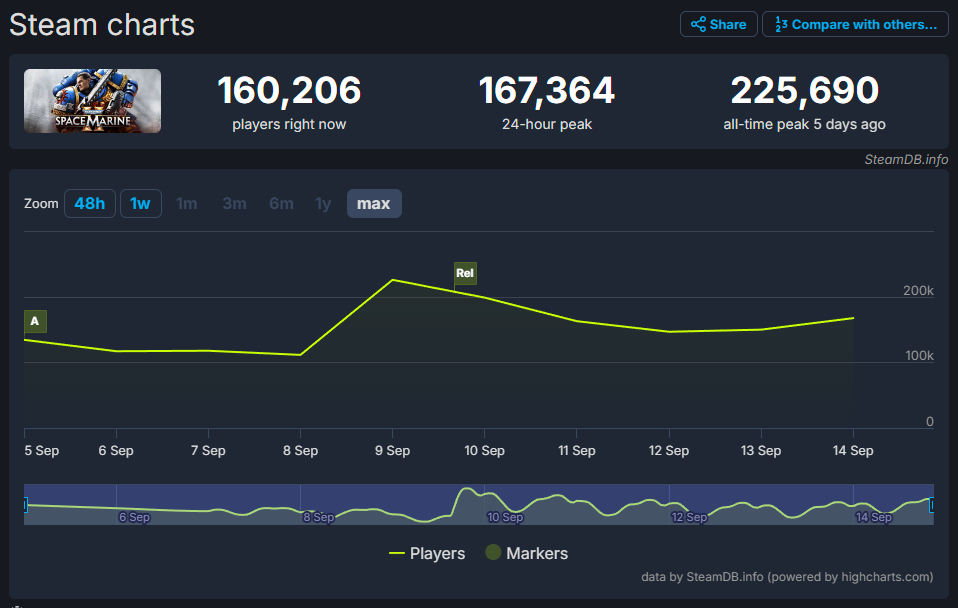
Task: Click the Space Marine game thumbnail
Action: point(92,101)
